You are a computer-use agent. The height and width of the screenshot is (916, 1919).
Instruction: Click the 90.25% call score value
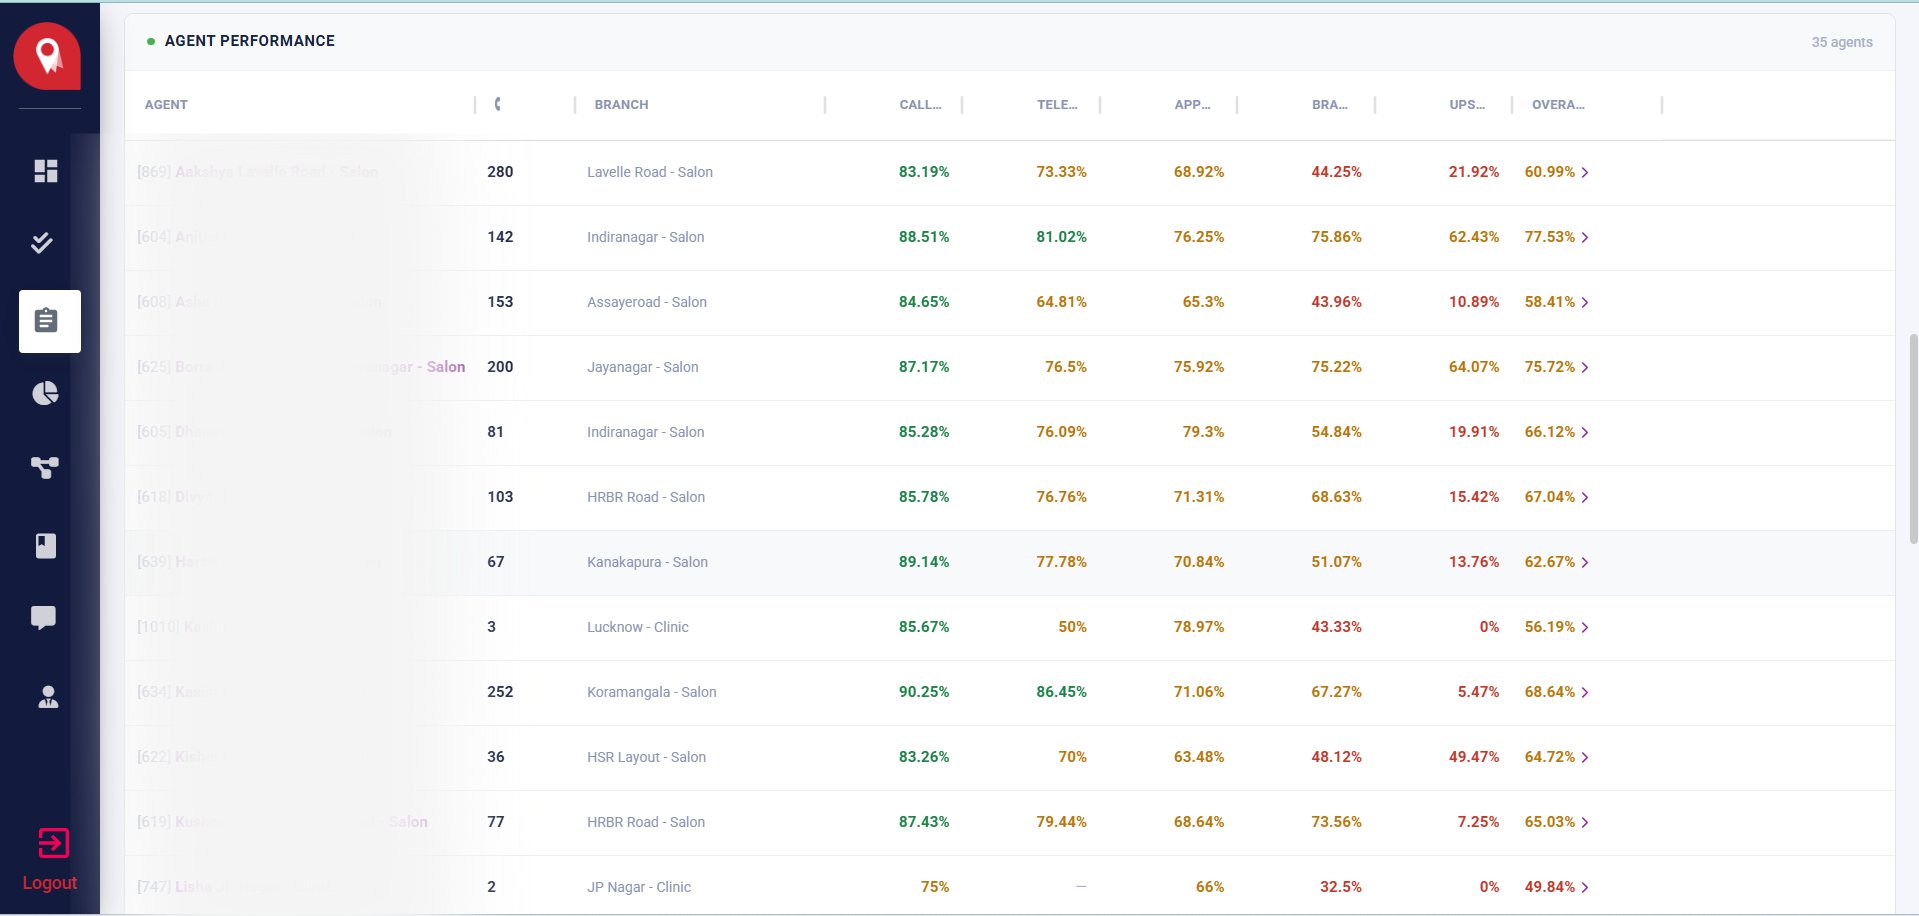(924, 692)
